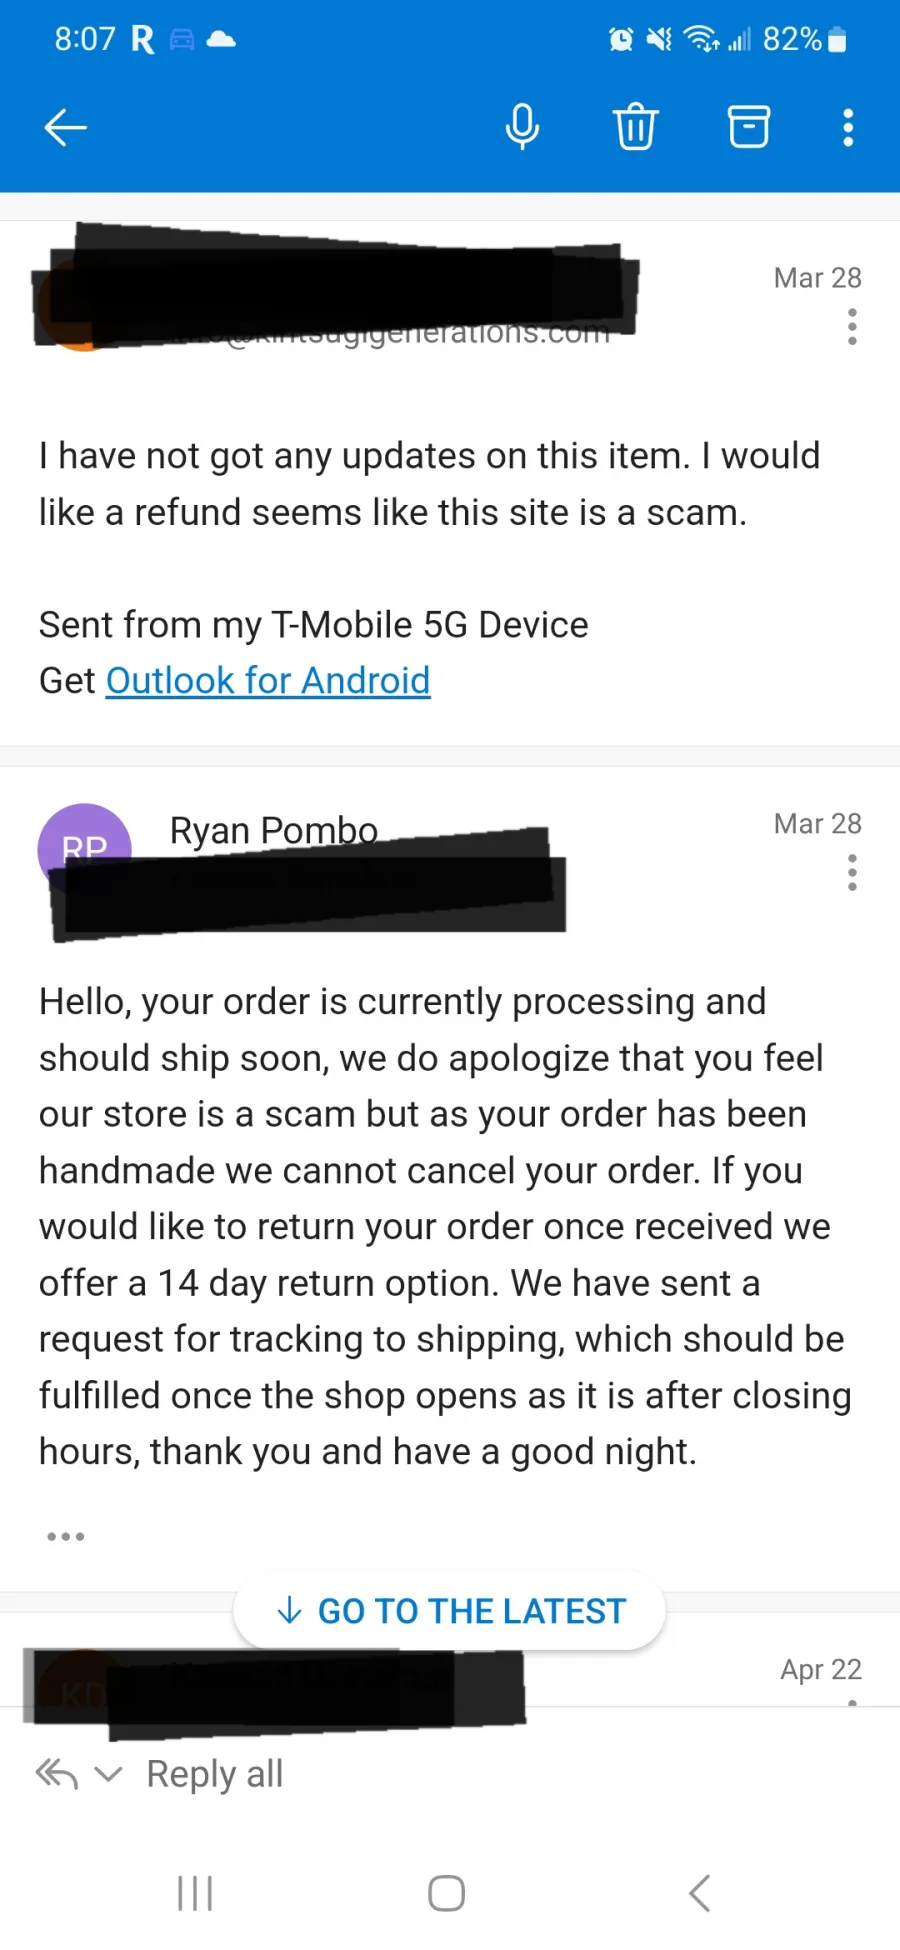Tap the Reply all double-arrow icon

point(57,1774)
